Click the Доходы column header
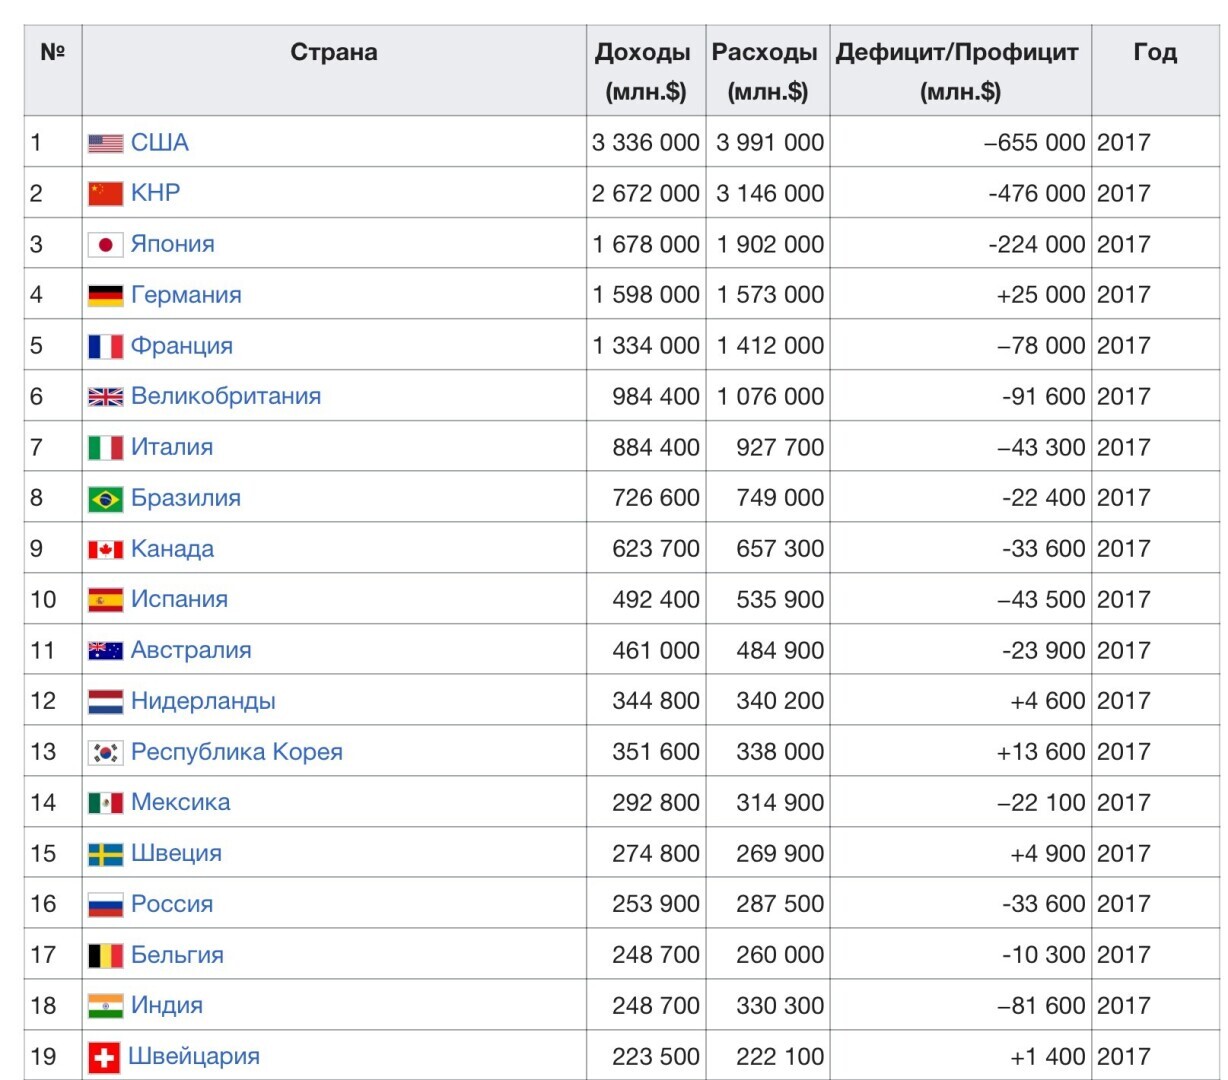 (x=645, y=71)
